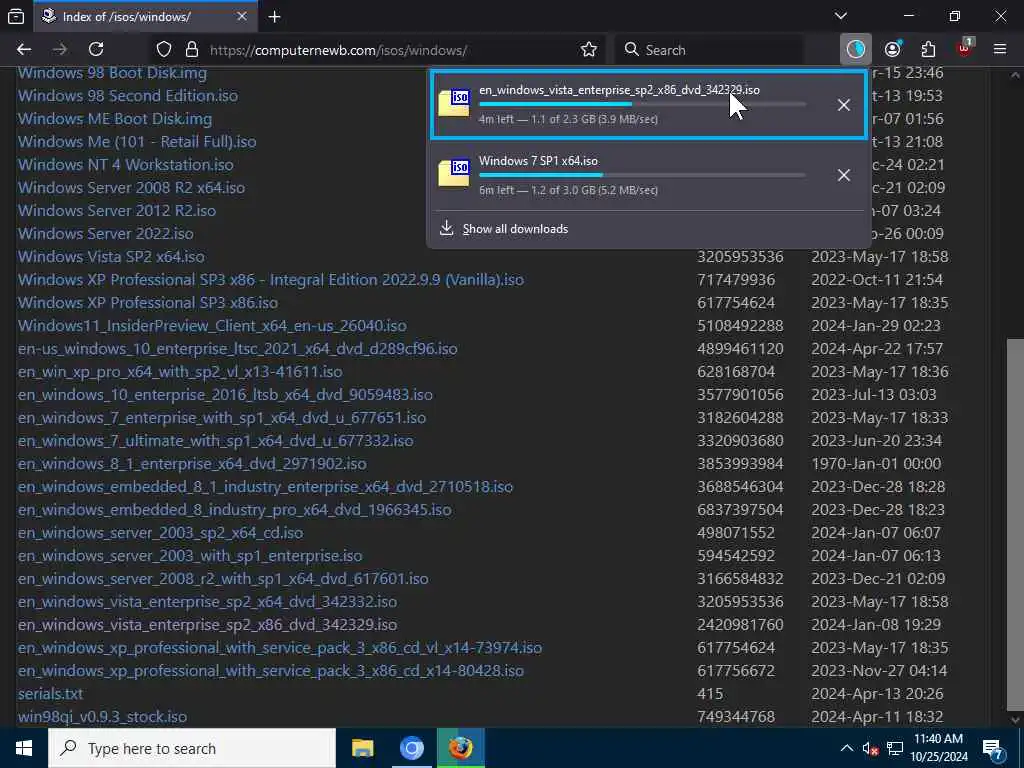Viewport: 1024px width, 768px height.
Task: Bookmark this page with star
Action: coord(588,50)
